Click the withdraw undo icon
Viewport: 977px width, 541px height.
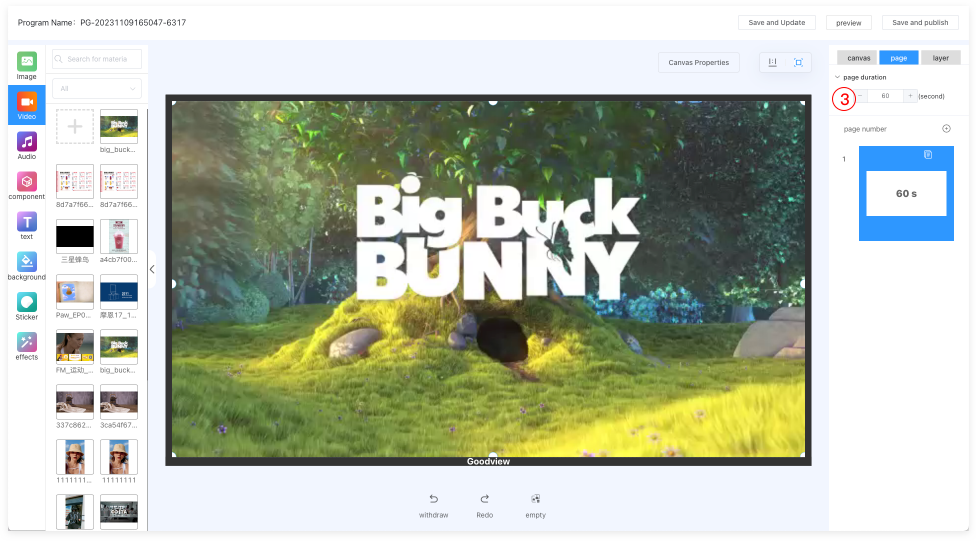[x=434, y=499]
